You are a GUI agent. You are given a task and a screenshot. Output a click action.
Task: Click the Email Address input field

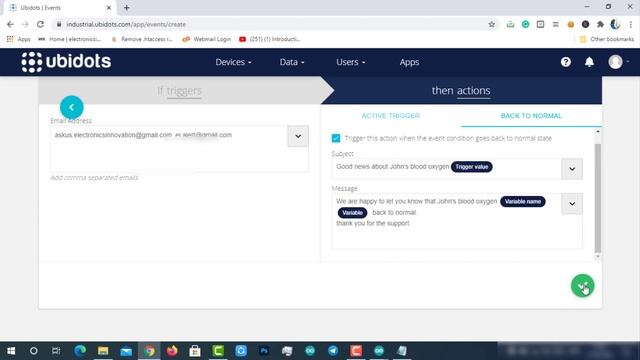169,149
